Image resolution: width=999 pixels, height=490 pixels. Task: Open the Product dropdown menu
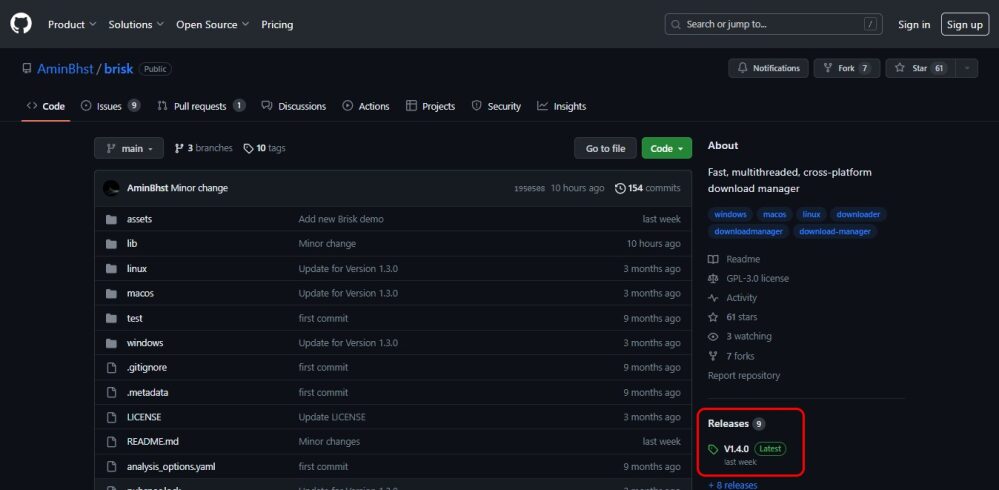click(x=72, y=24)
